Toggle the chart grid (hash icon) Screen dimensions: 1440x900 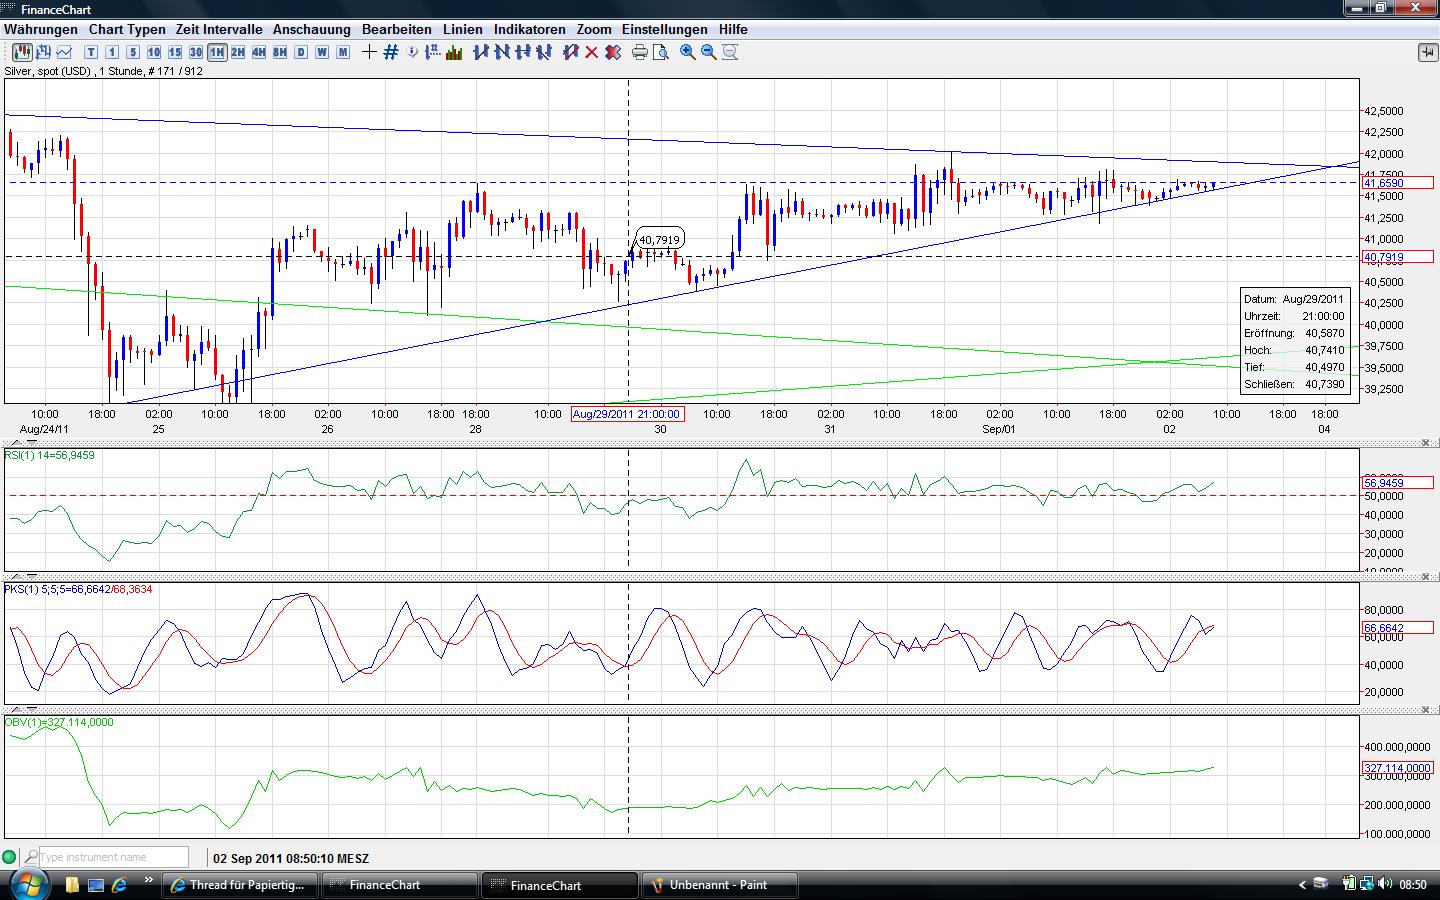click(x=391, y=52)
